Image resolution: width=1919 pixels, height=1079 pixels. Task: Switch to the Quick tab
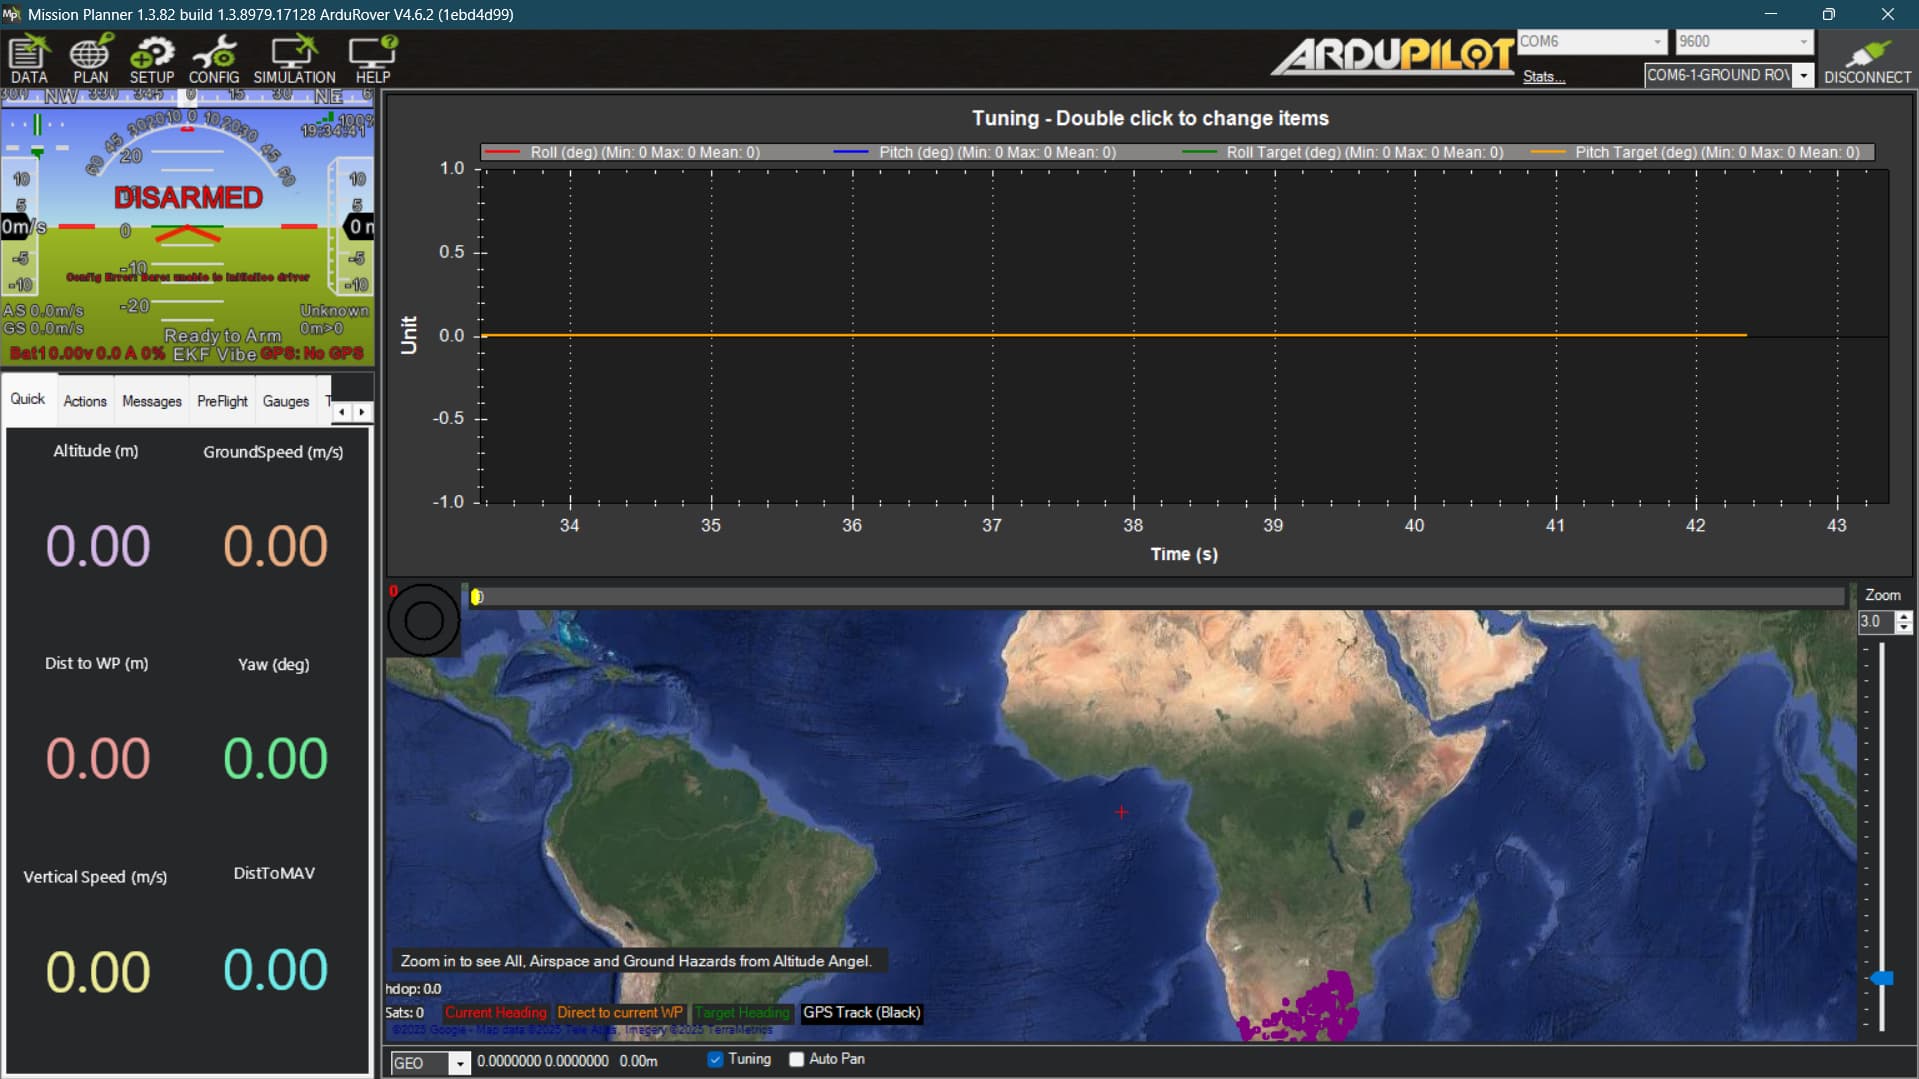click(x=28, y=399)
